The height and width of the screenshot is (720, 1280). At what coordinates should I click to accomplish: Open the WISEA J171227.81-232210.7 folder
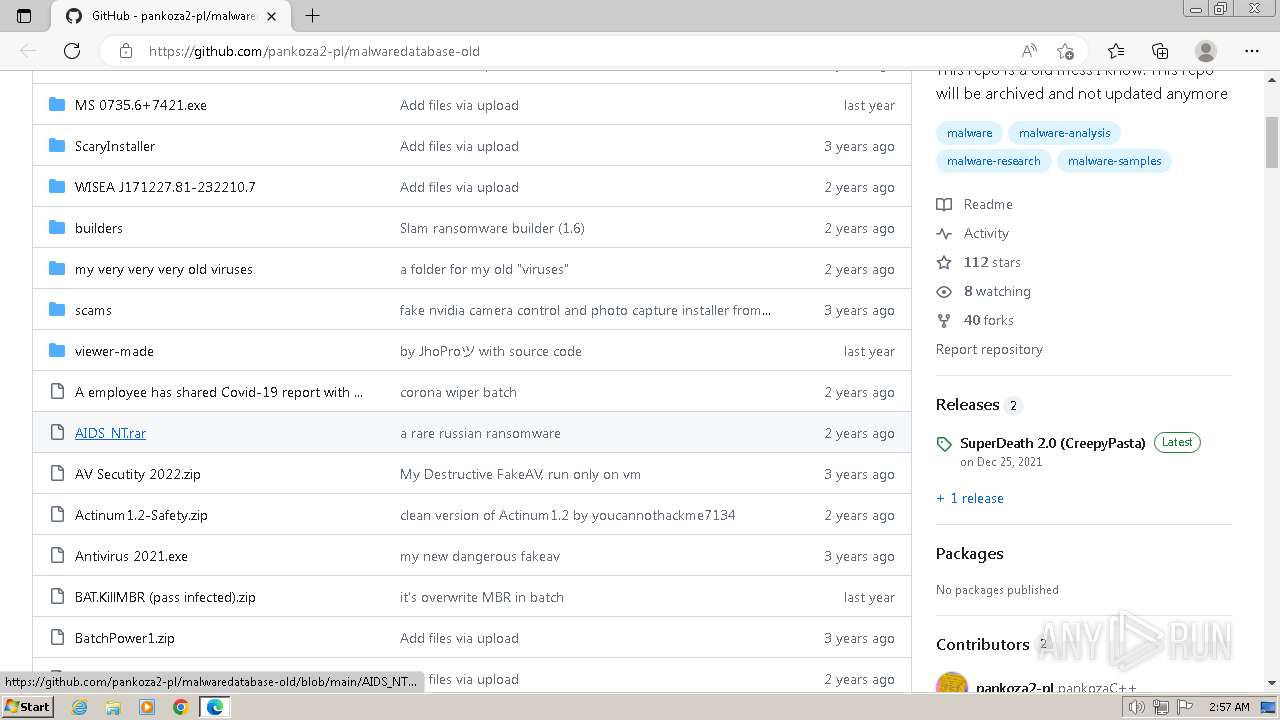[165, 187]
